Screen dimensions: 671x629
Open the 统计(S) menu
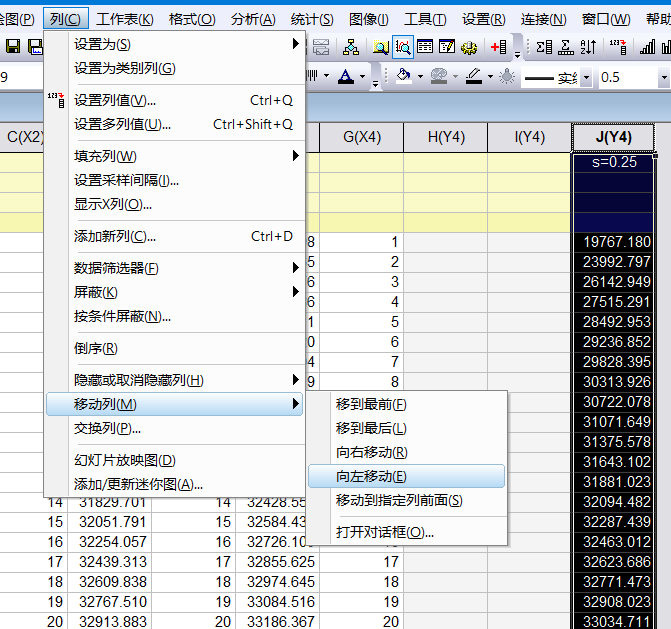(312, 19)
